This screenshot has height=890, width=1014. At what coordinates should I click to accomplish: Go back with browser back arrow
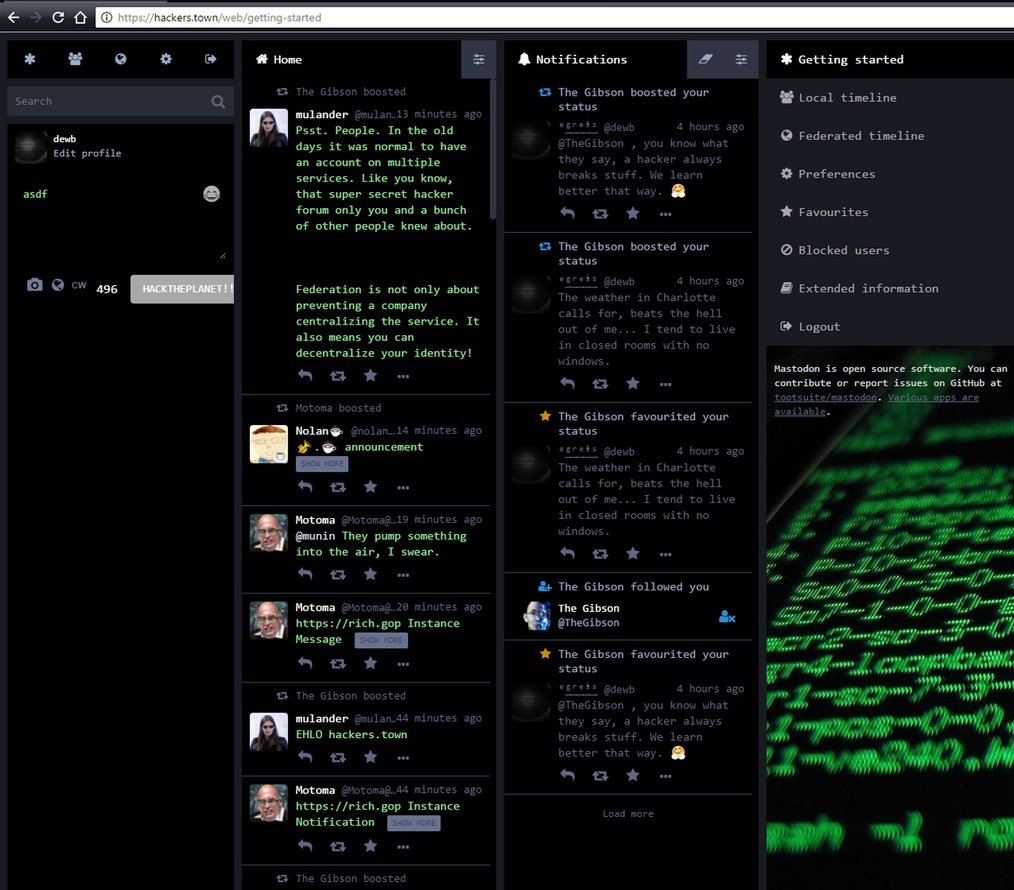coord(14,17)
